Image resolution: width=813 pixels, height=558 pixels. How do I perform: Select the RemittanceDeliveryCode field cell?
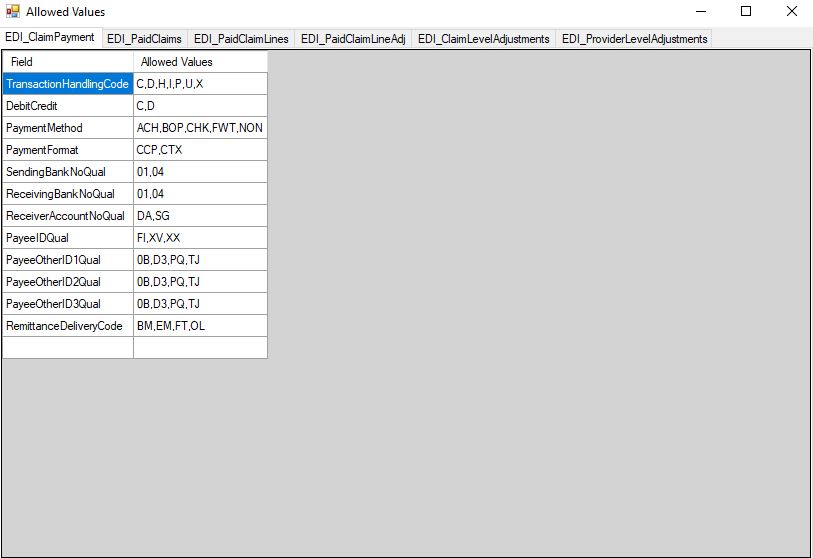click(68, 326)
